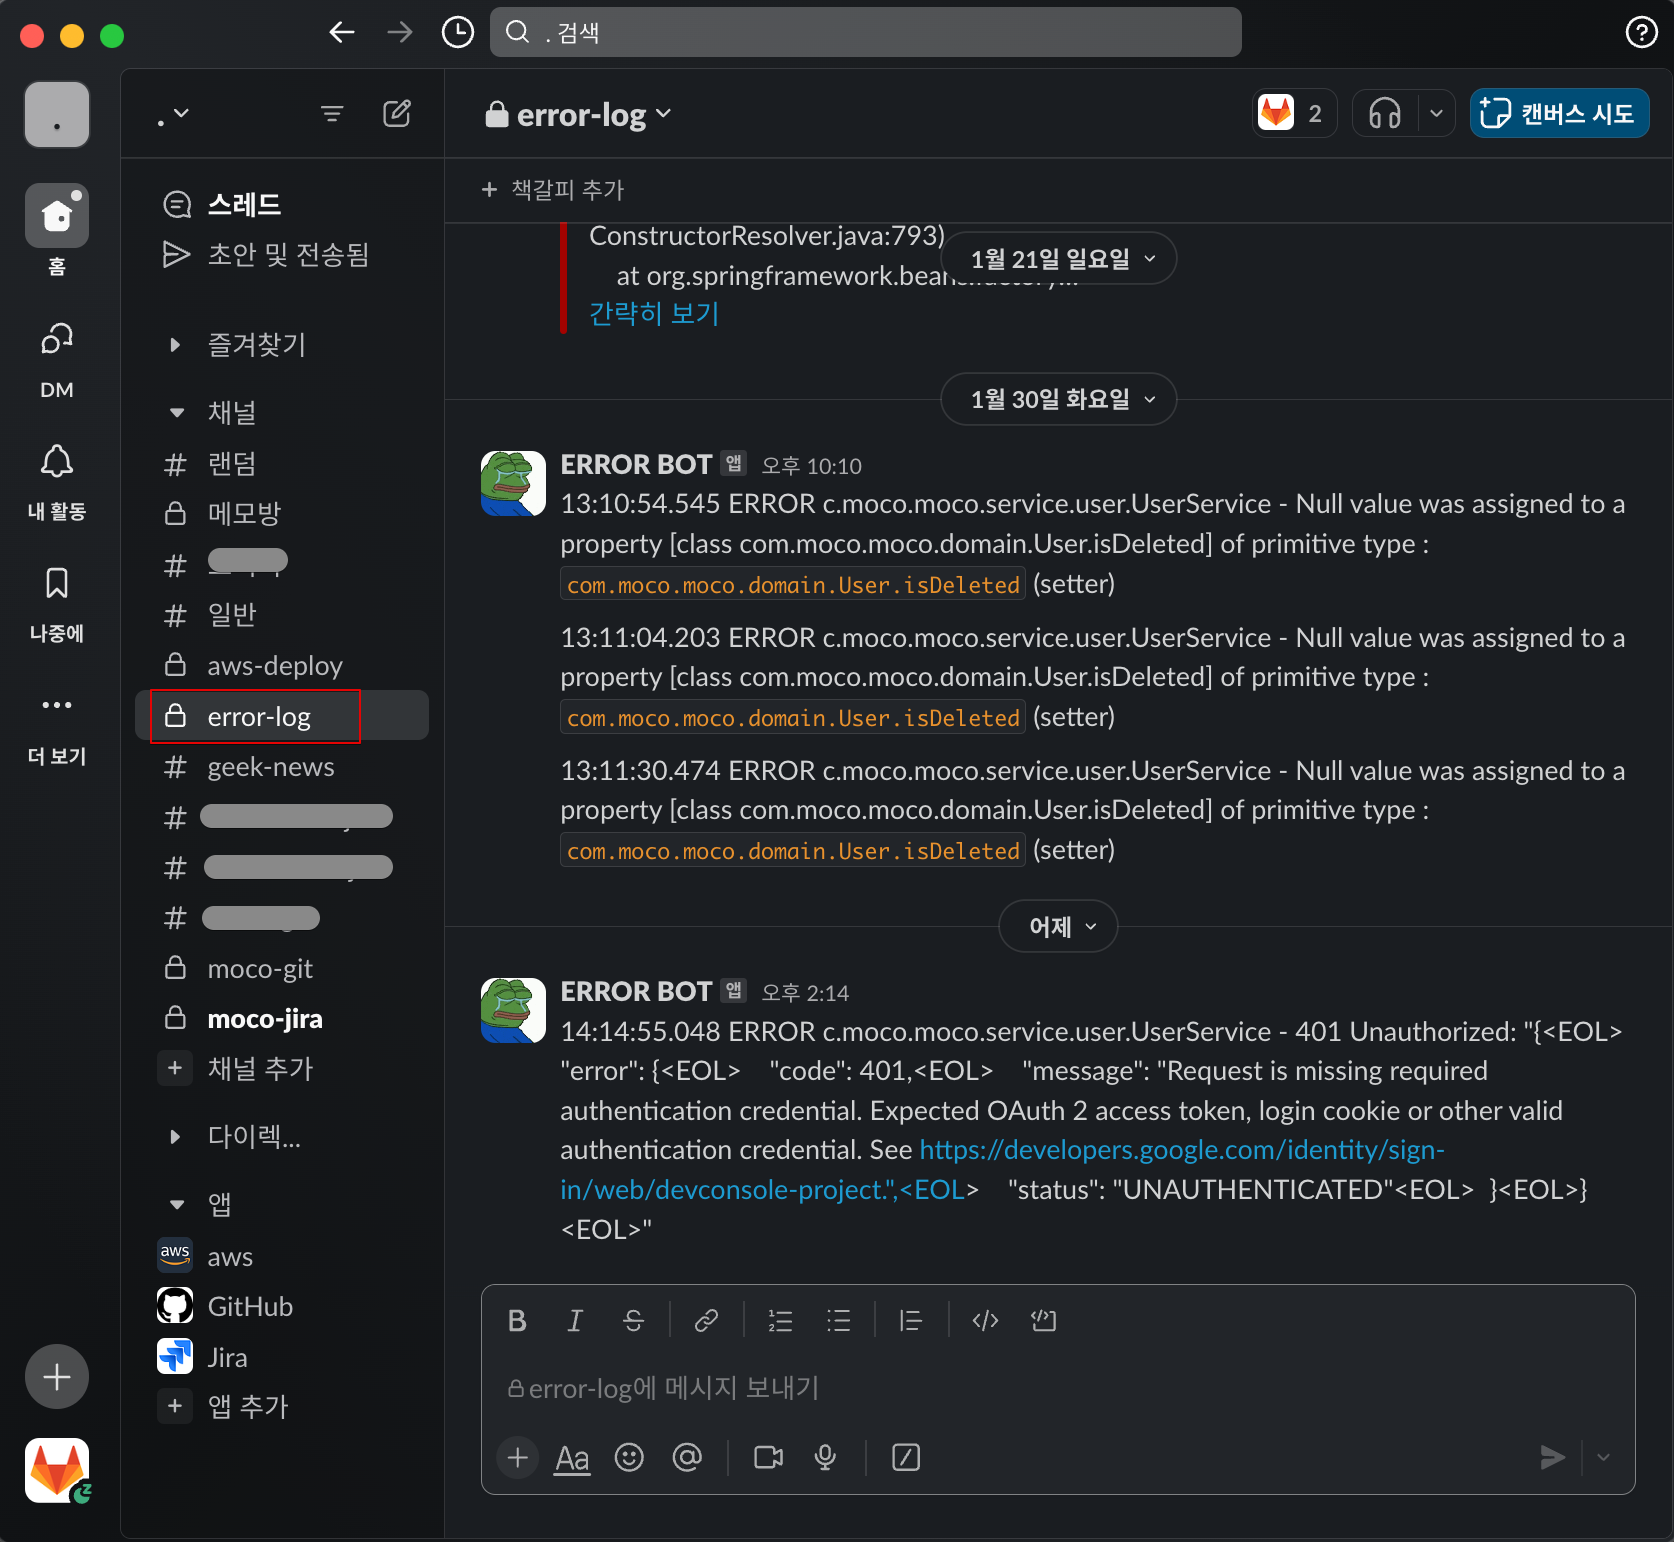Toggle strikethrough formatting in composer

click(x=633, y=1321)
